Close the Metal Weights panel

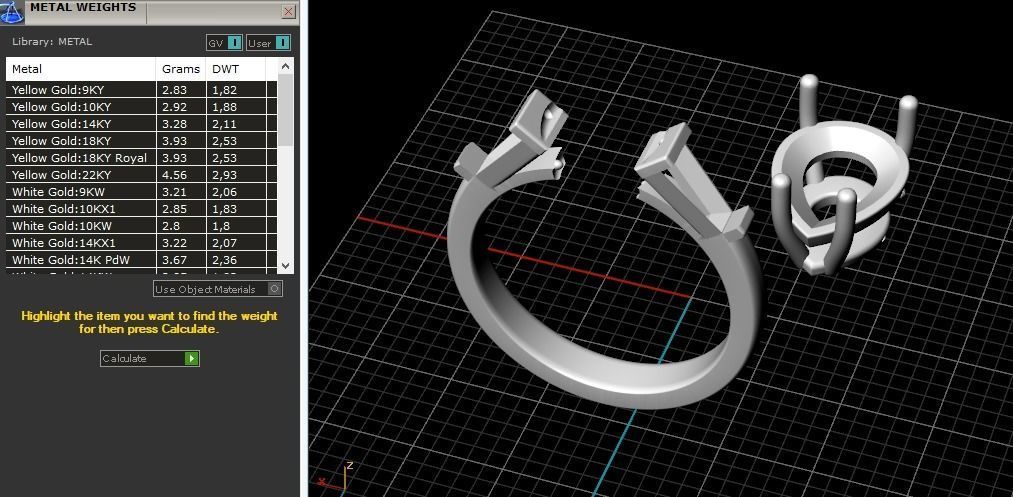289,11
